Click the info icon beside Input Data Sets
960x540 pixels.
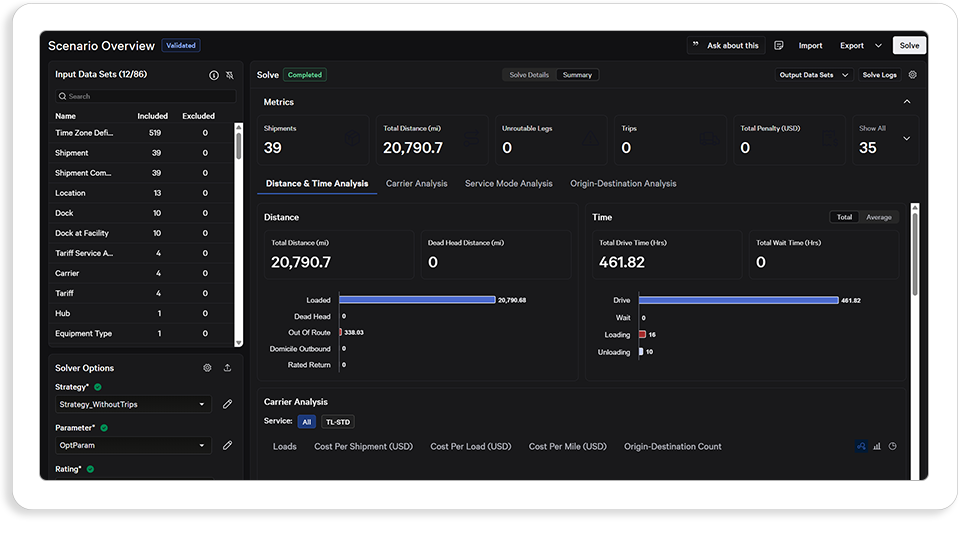(214, 75)
